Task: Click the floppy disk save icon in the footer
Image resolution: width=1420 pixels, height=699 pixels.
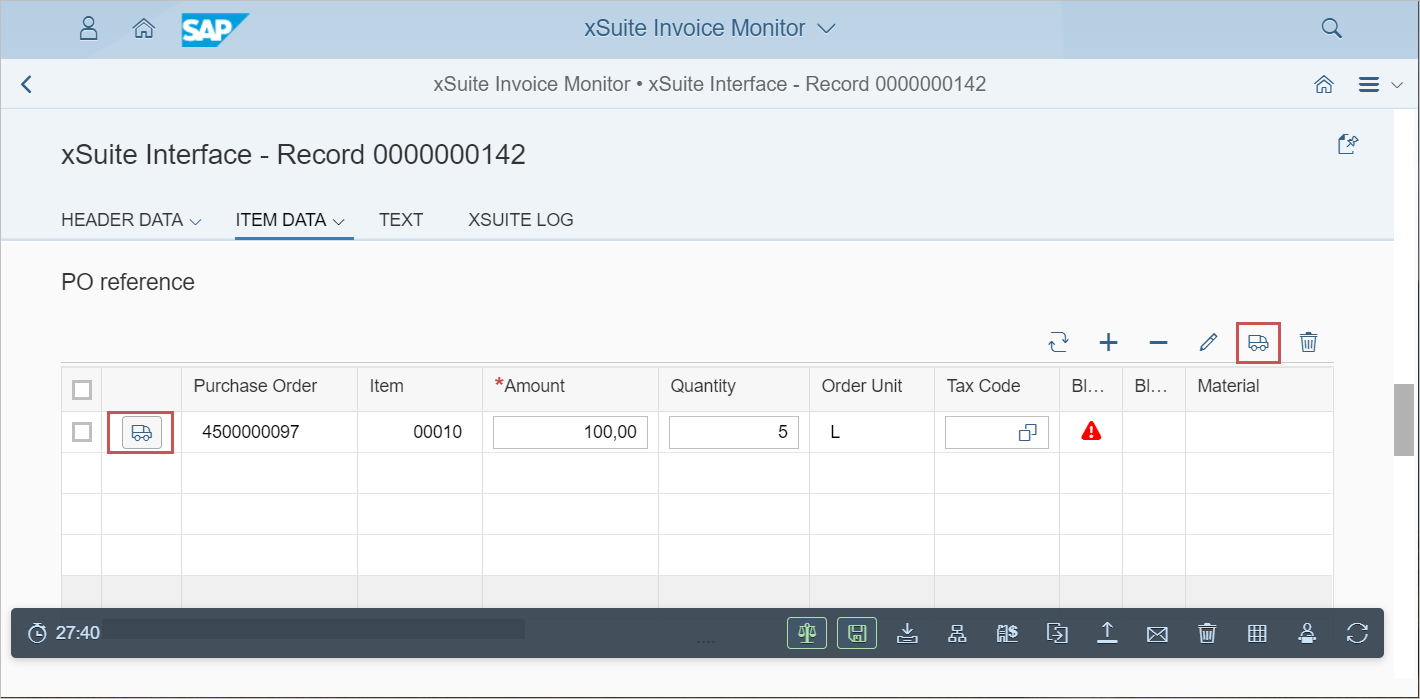Action: [x=857, y=633]
